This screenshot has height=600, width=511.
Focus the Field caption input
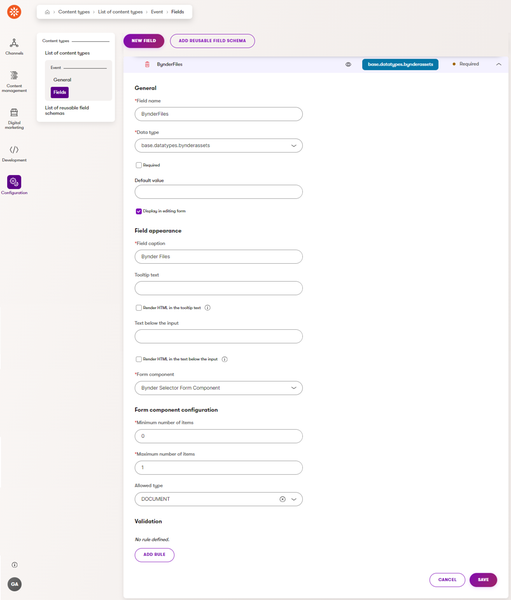coord(219,256)
